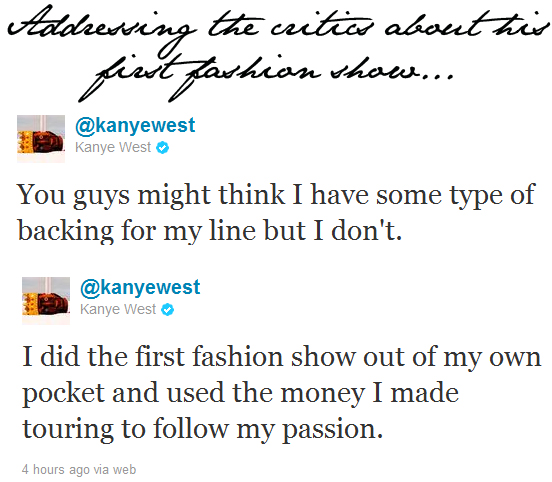
Task: Click the Kanye West display name in the first tweet
Action: (x=113, y=147)
